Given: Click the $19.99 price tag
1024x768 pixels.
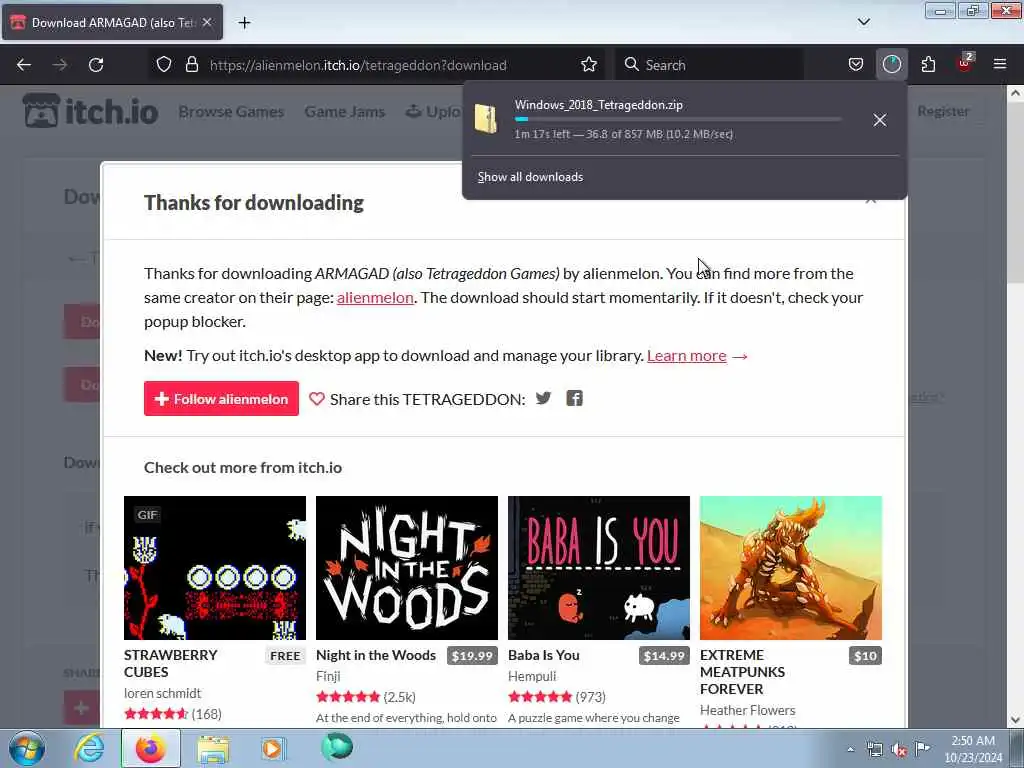Looking at the screenshot, I should click(x=472, y=656).
